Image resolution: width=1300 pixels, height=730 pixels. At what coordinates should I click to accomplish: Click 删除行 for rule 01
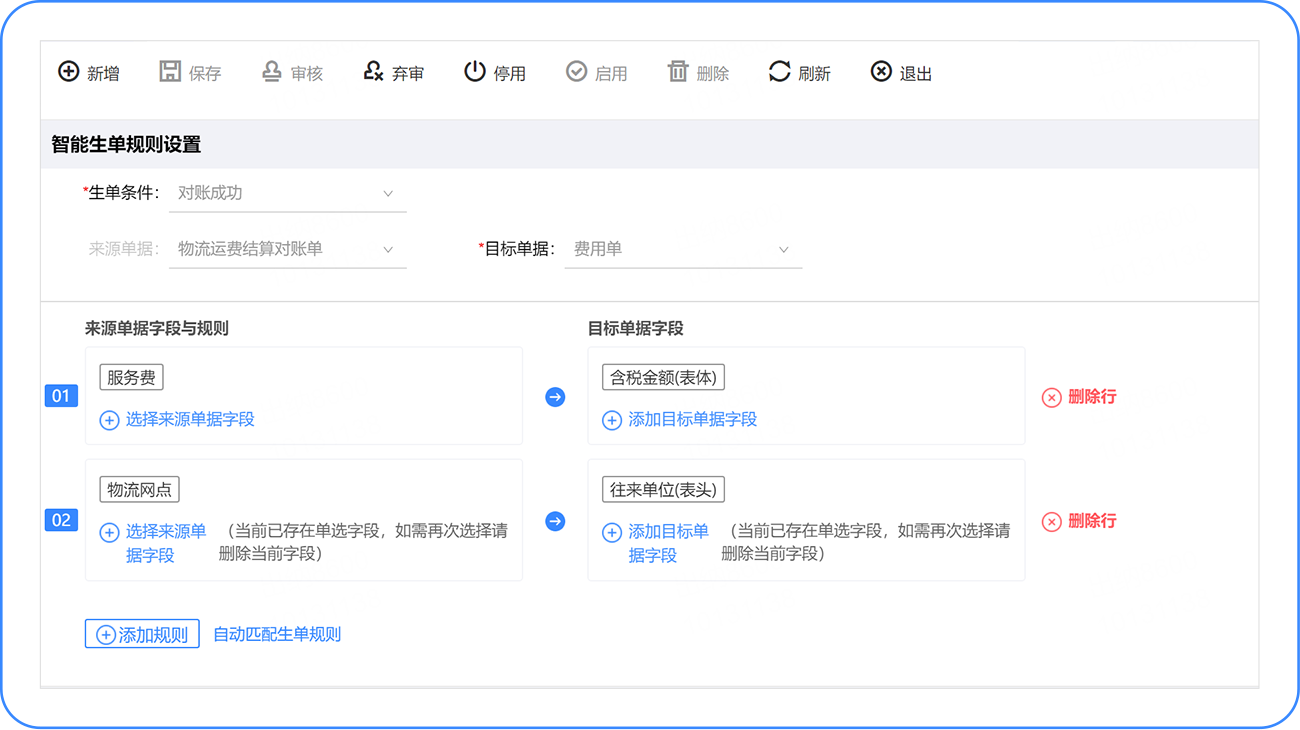click(x=1079, y=397)
